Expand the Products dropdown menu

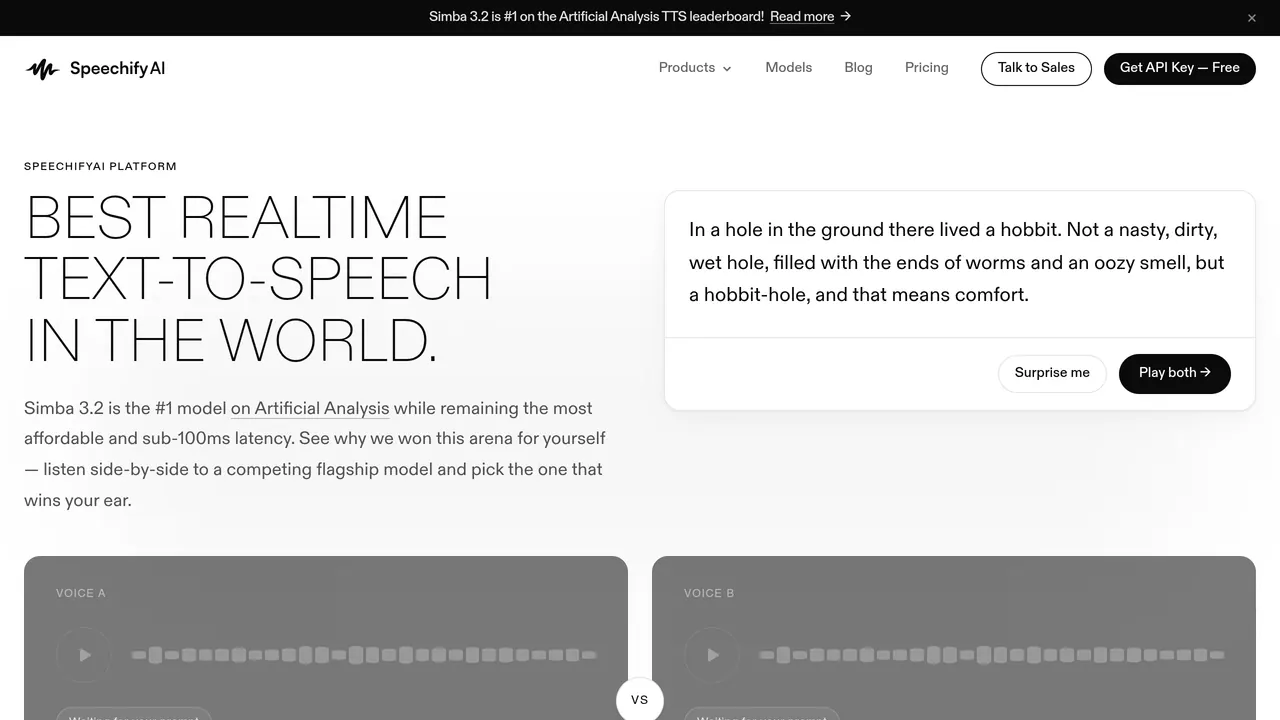tap(695, 68)
